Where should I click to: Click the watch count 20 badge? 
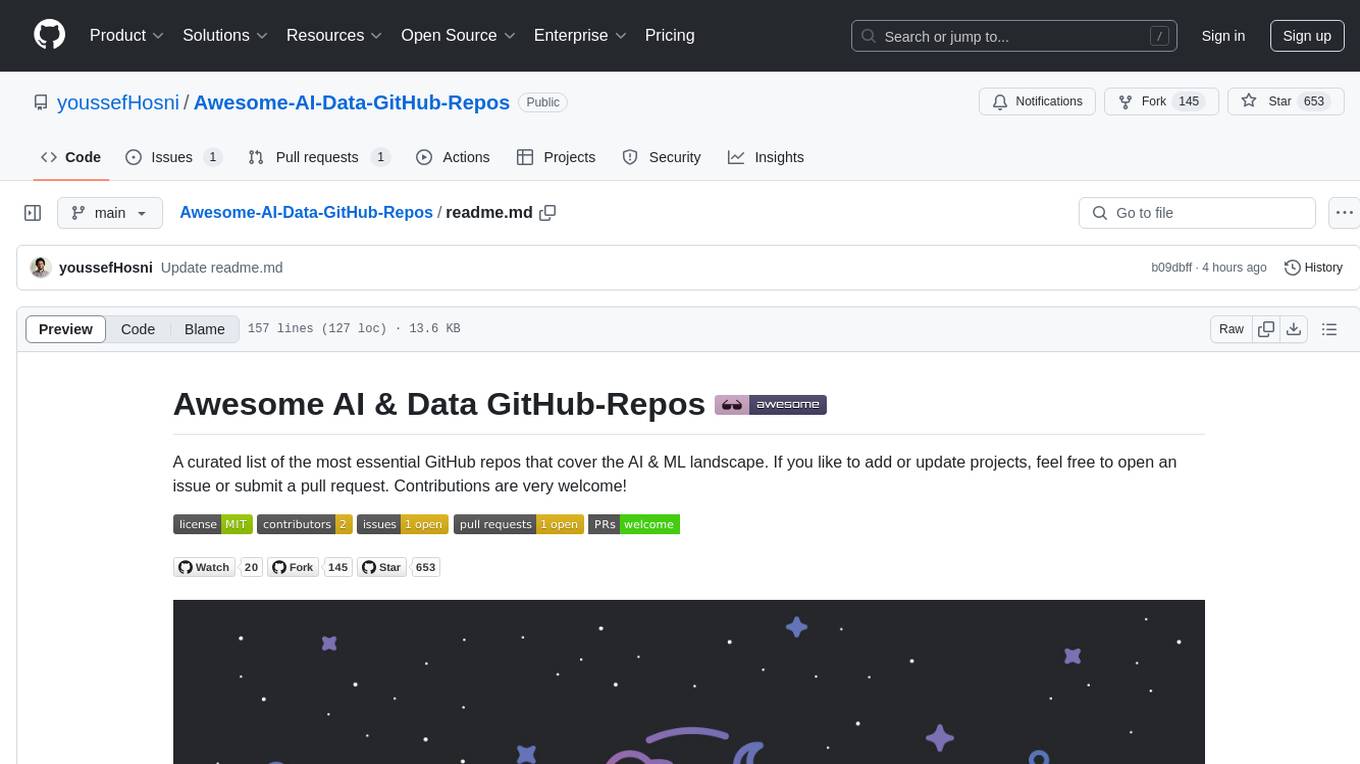point(251,567)
